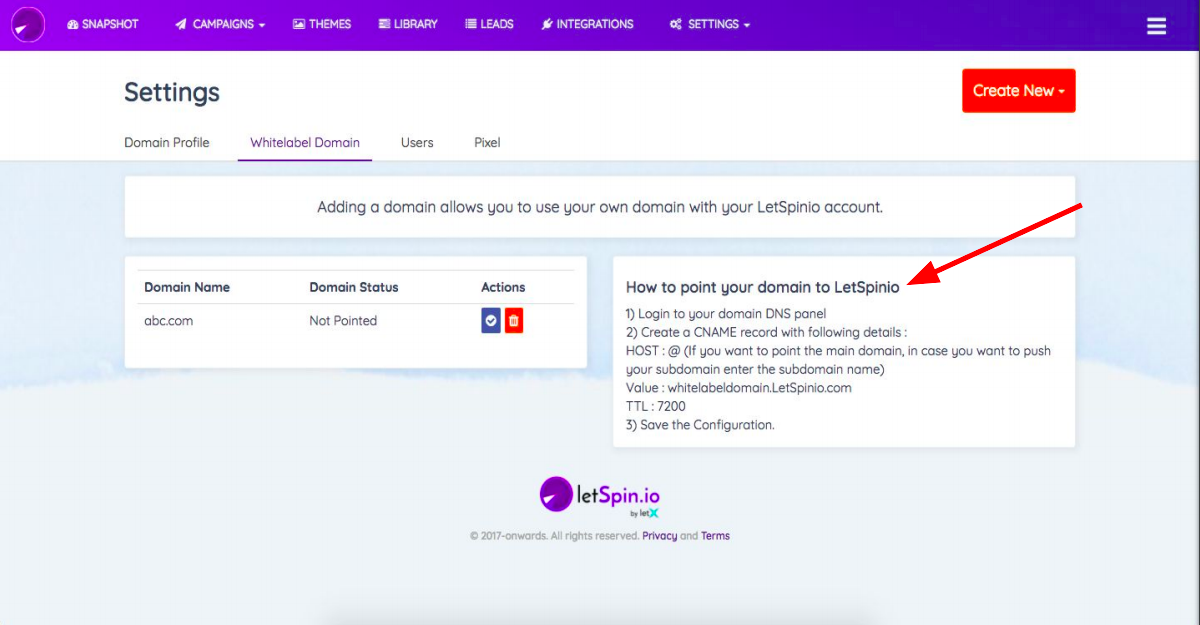Delete the abc.com domain with the trash icon
1200x625 pixels.
[x=514, y=320]
